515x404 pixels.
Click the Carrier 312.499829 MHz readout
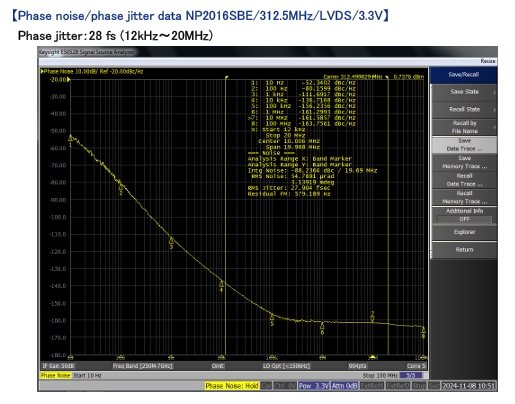(353, 77)
